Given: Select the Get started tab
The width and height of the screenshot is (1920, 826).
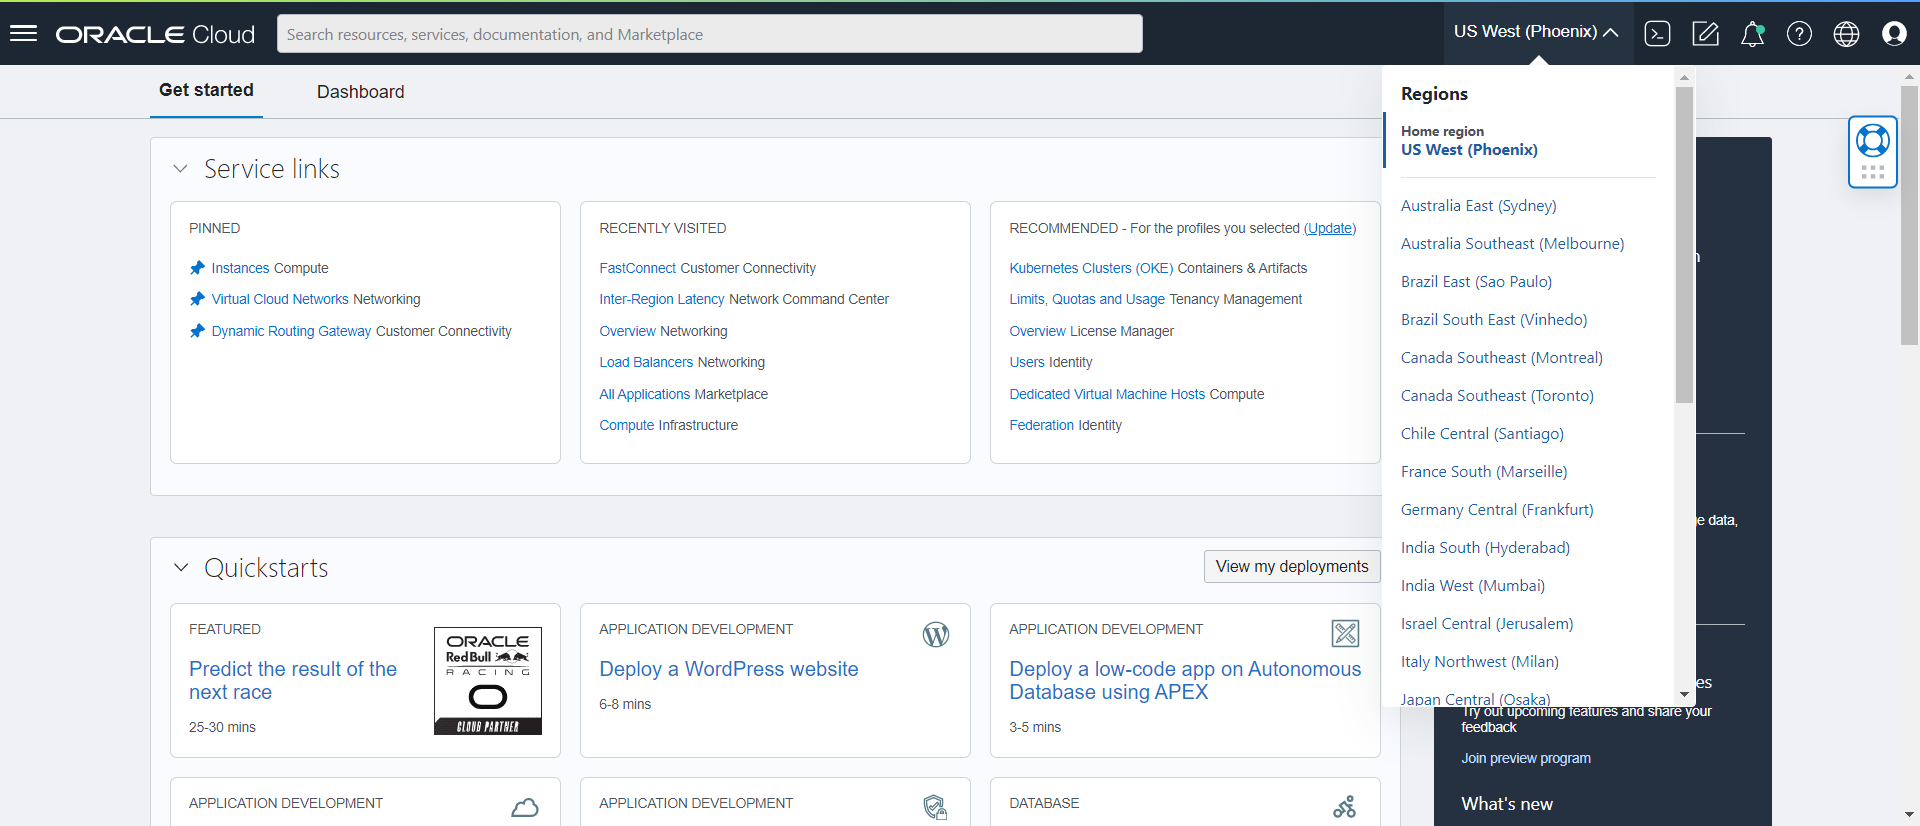Looking at the screenshot, I should tap(206, 90).
